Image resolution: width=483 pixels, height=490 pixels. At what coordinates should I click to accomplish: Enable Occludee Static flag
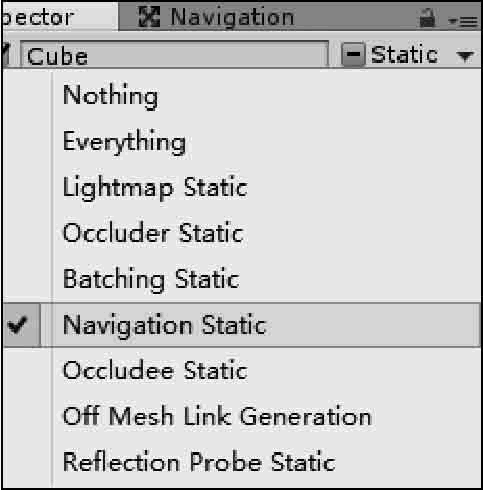pos(242,370)
